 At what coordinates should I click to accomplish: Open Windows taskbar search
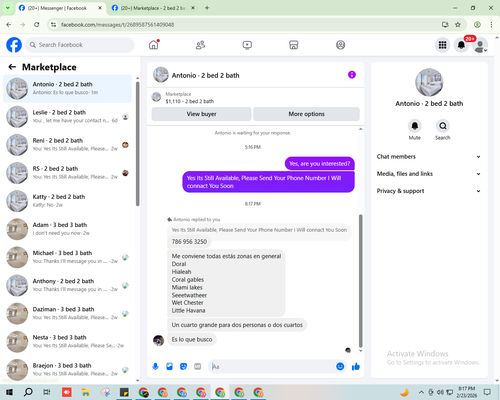pos(28,392)
